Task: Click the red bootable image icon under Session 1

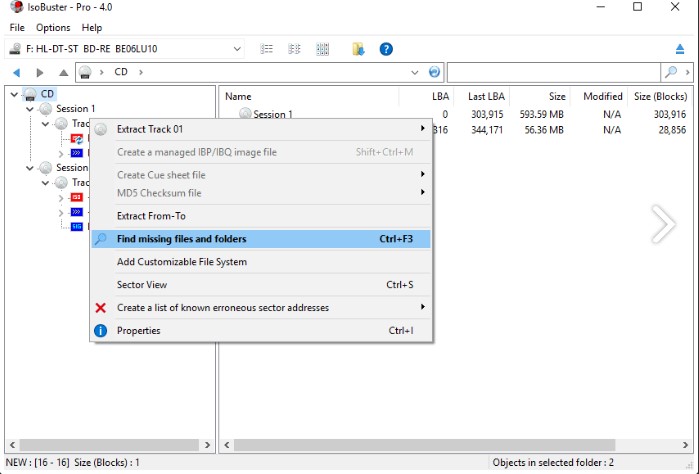Action: [77, 139]
